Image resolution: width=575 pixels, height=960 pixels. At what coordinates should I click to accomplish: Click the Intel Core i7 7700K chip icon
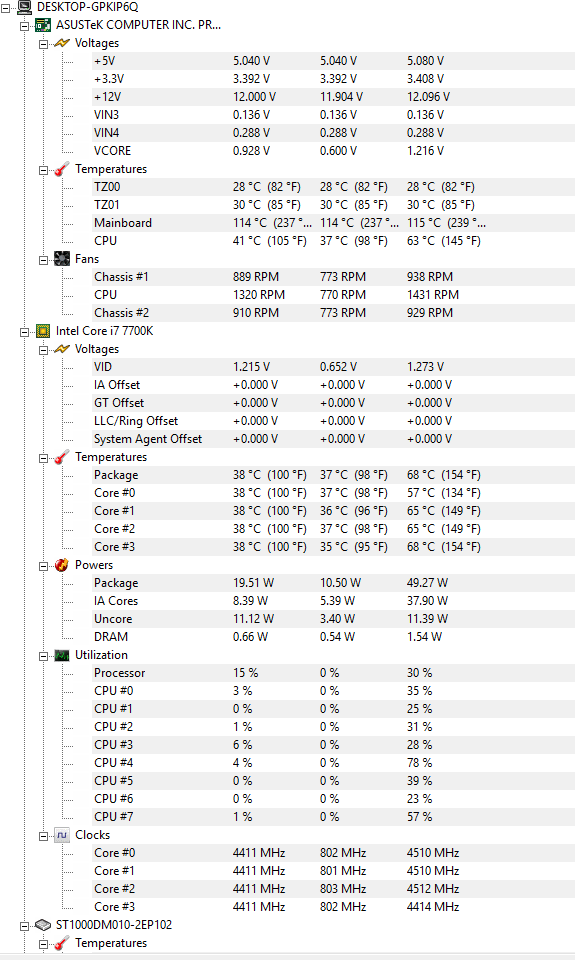click(43, 331)
